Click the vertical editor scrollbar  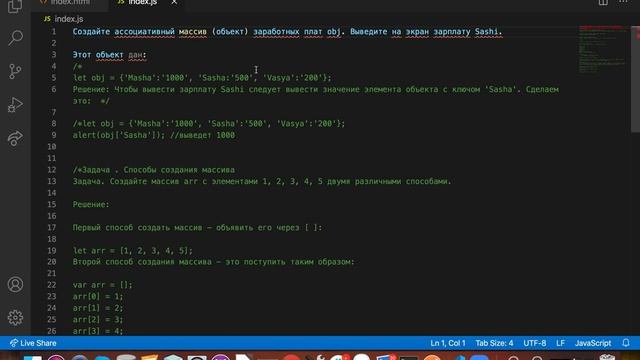tap(635, 80)
